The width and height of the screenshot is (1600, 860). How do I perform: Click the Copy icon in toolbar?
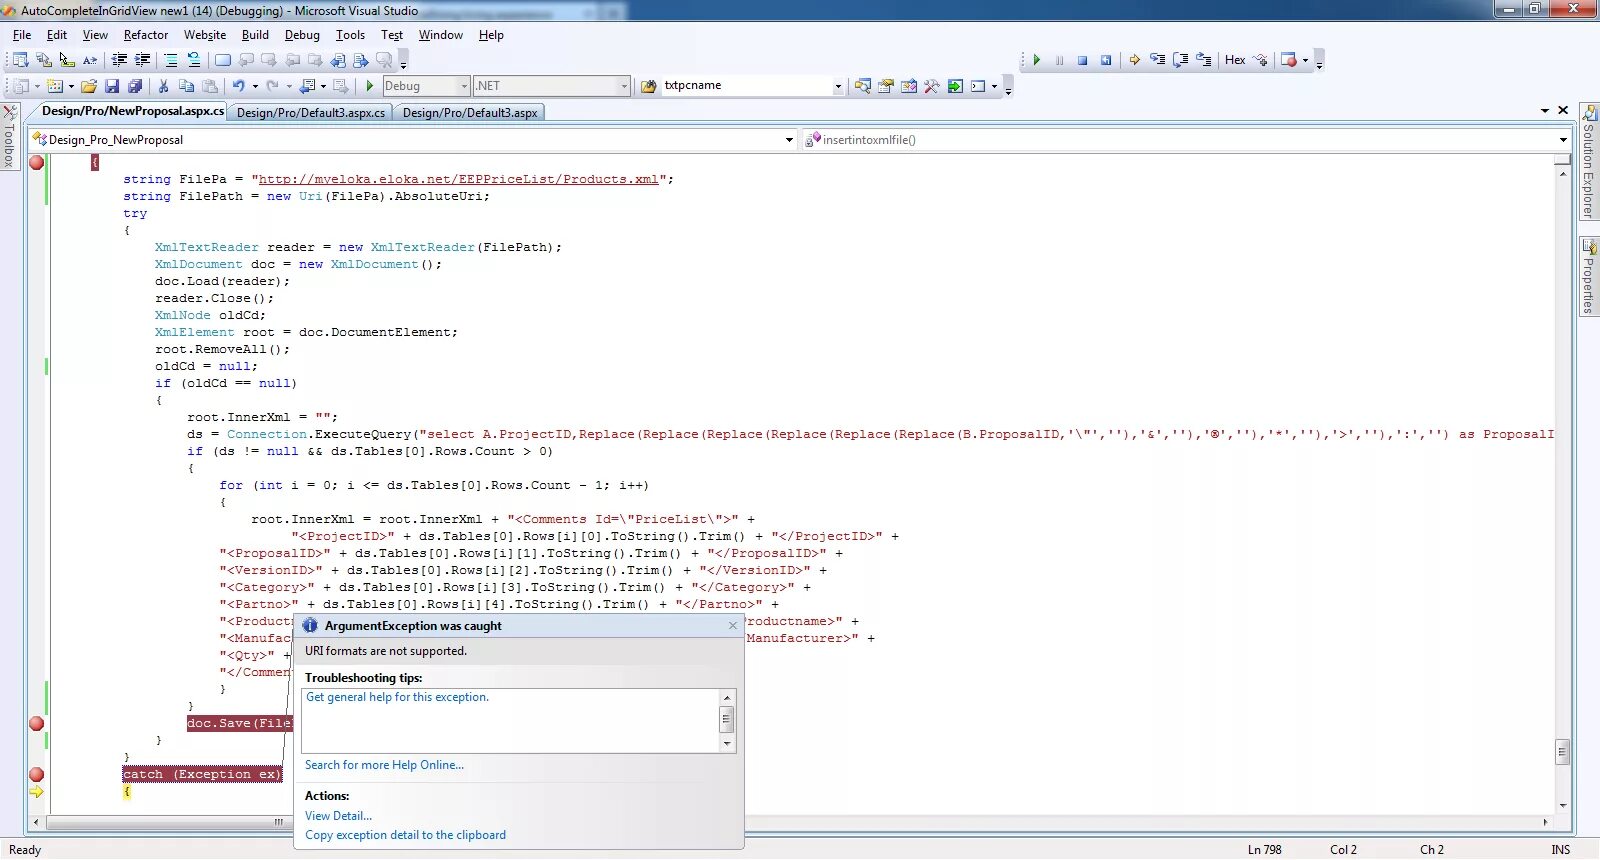pos(186,86)
